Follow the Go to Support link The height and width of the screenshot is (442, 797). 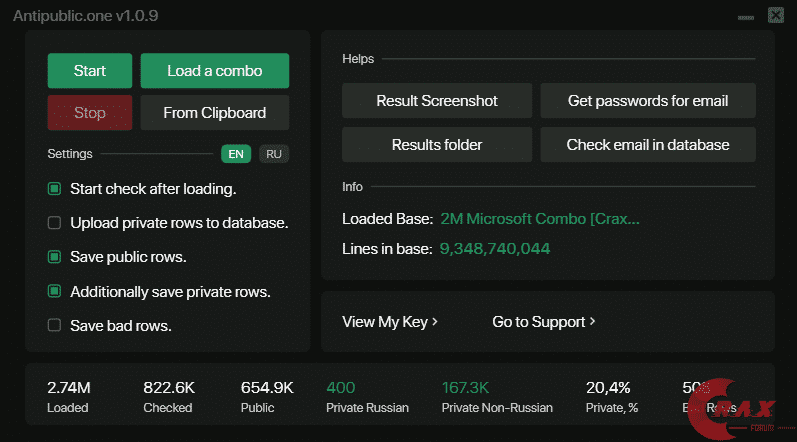coord(544,322)
